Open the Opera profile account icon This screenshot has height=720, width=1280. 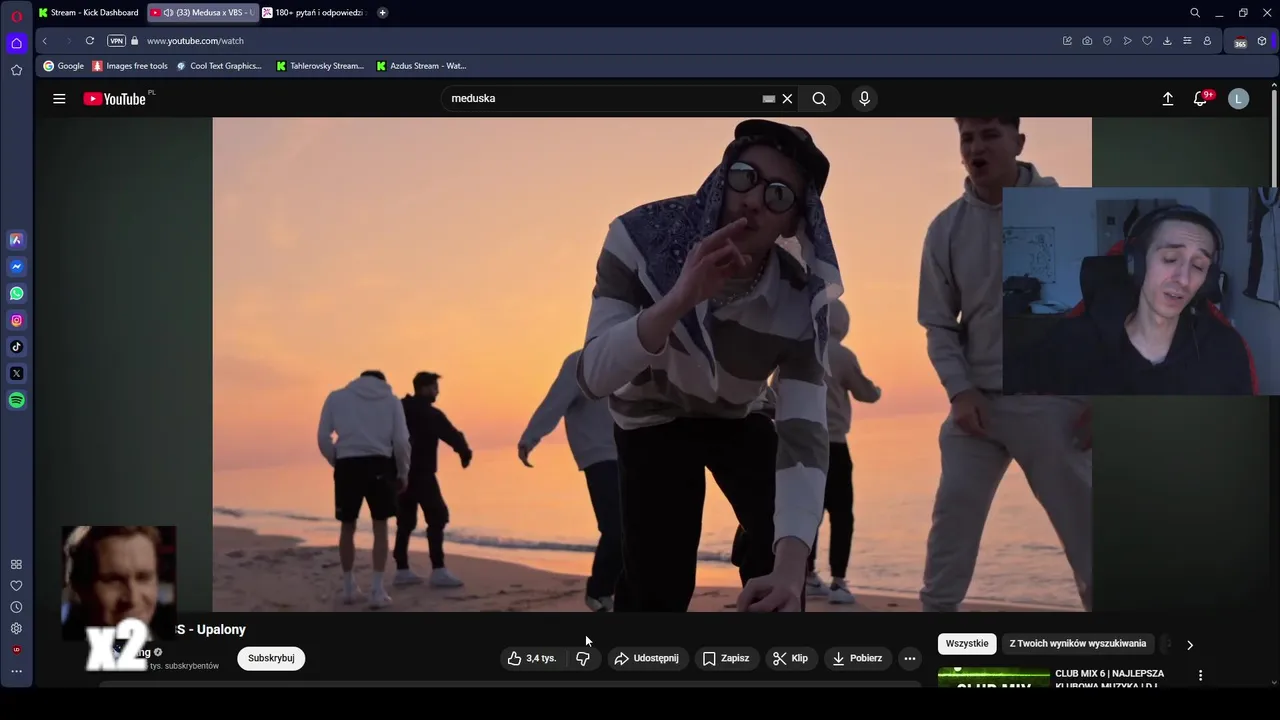click(1207, 41)
